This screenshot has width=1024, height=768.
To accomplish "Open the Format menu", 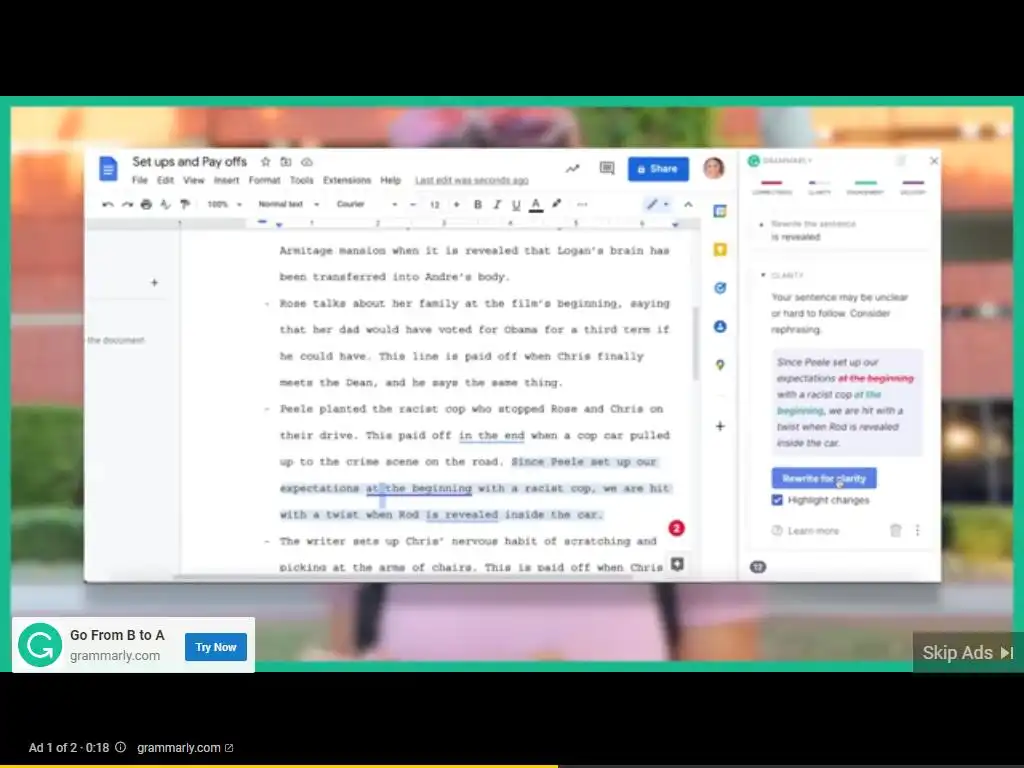I will [x=264, y=180].
